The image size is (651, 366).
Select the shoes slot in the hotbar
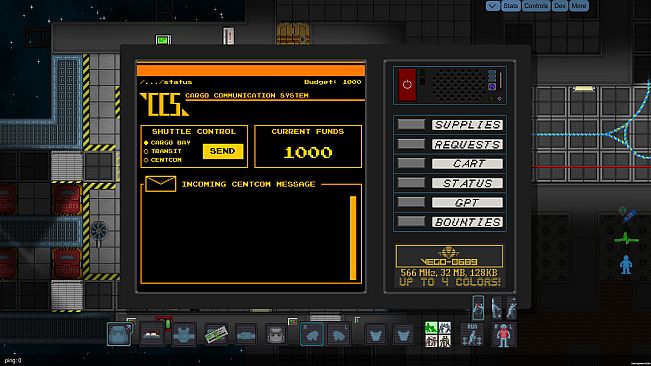pos(152,334)
